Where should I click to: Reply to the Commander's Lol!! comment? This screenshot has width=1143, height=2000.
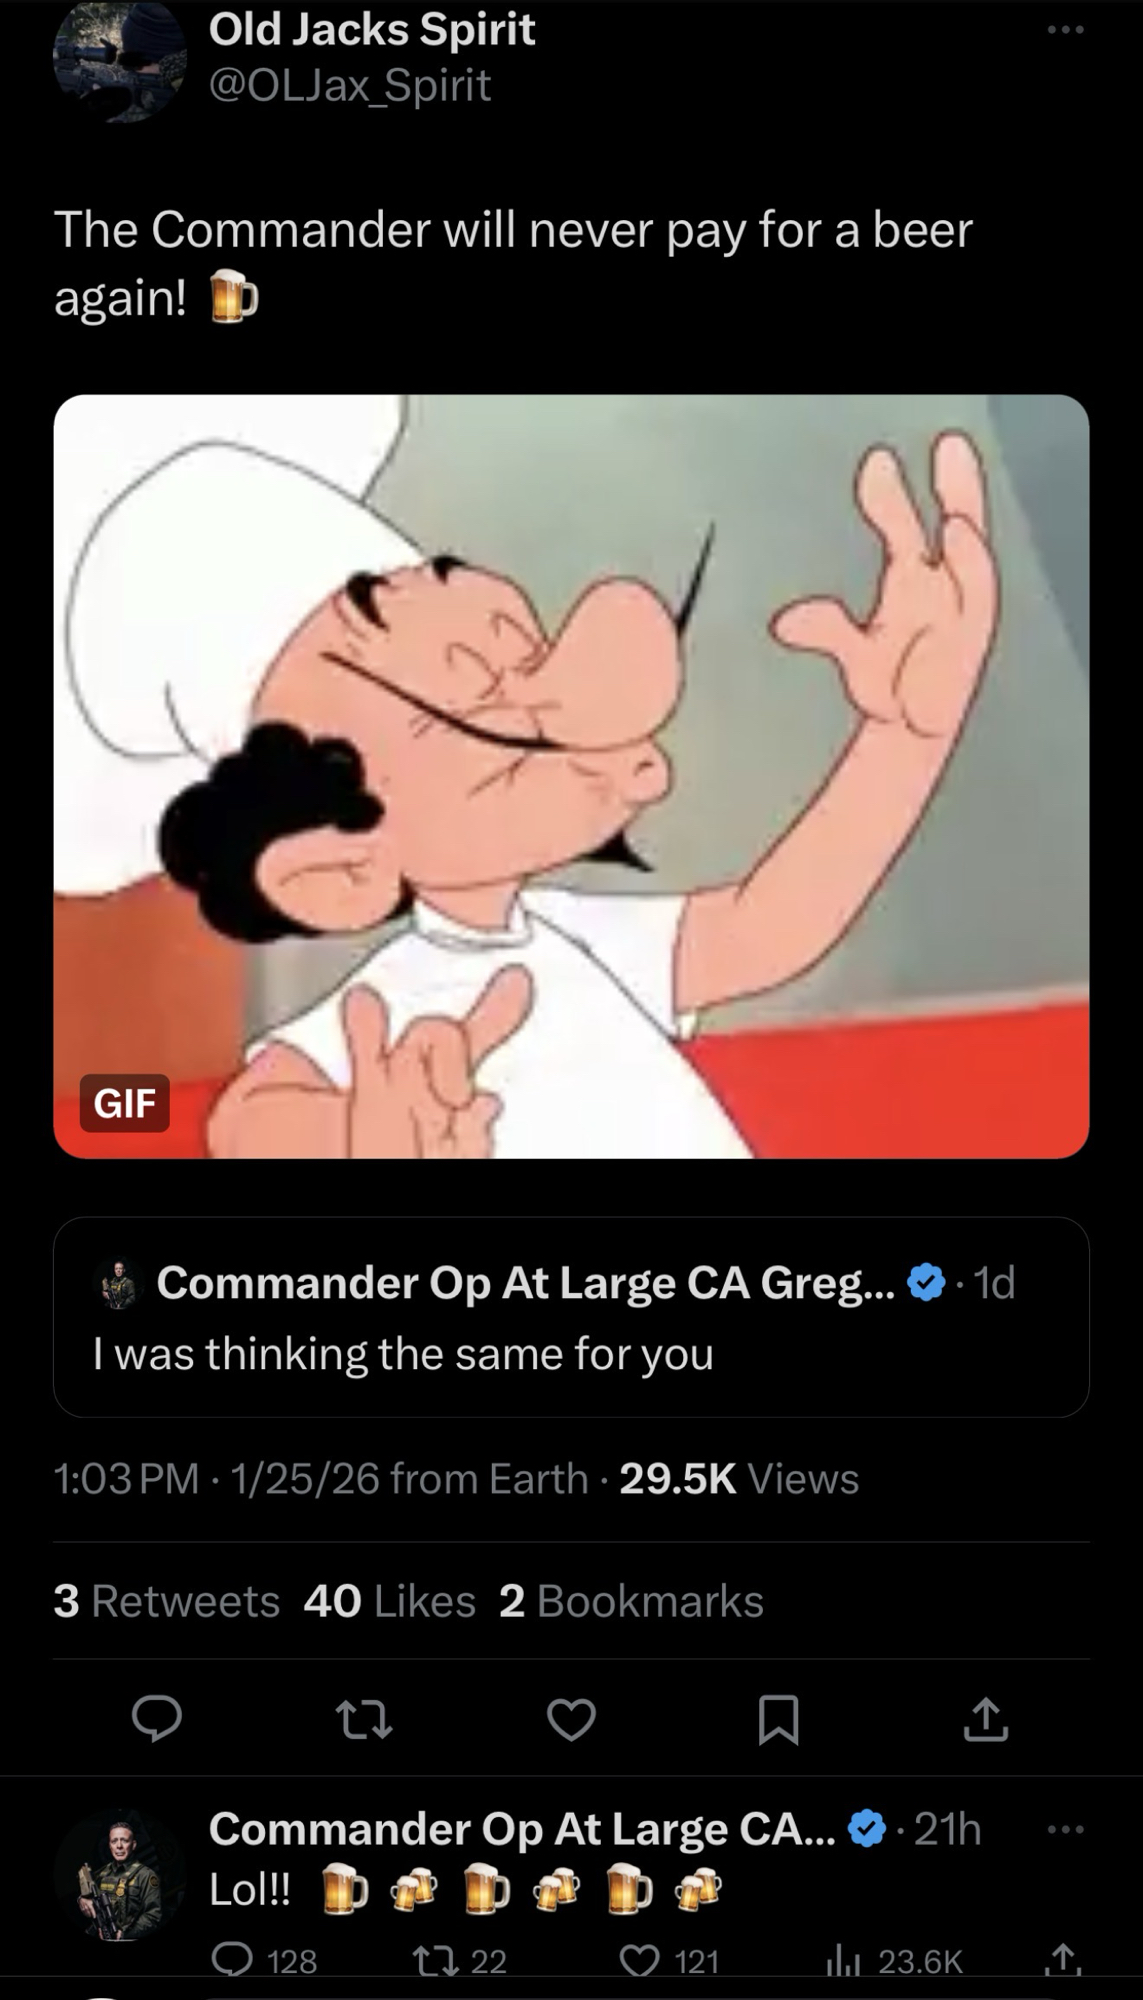pyautogui.click(x=233, y=1962)
